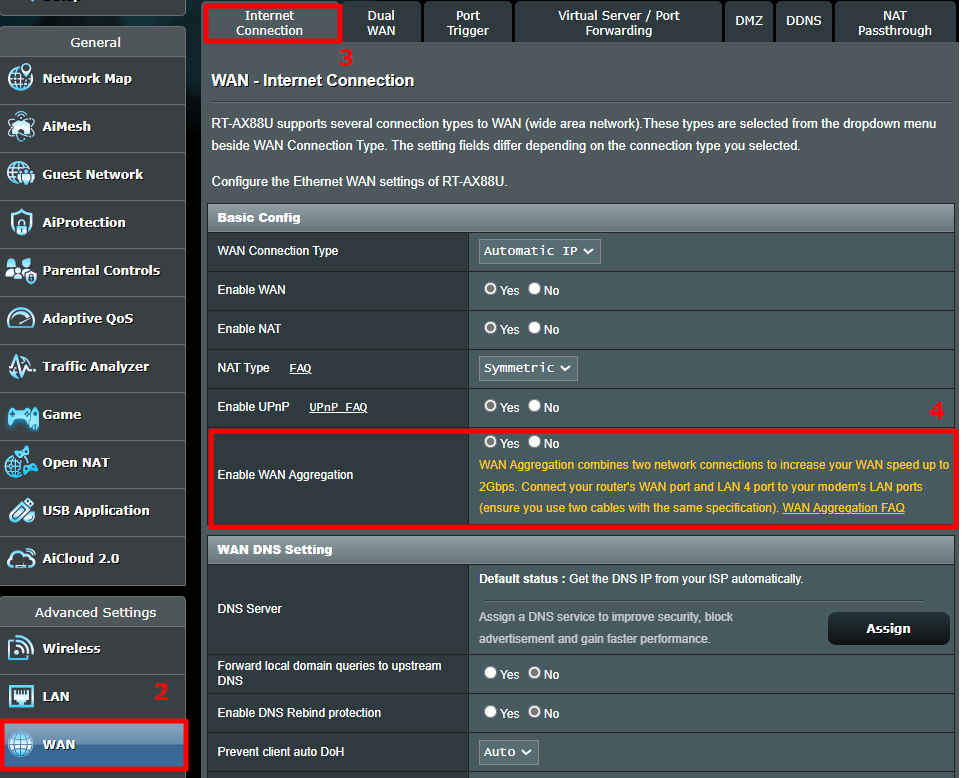Screen dimensions: 967x778
Task: Open Virtual Server / Port Forwarding tab
Action: click(619, 23)
